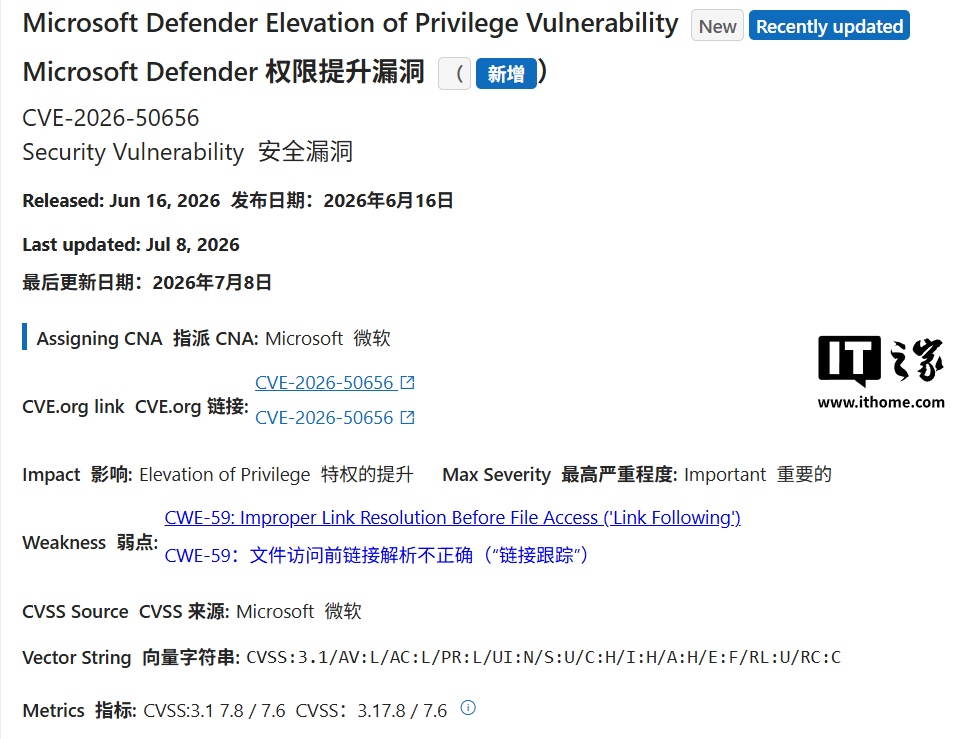
Task: Click the blue bar beside Assigning CNA
Action: [24, 337]
